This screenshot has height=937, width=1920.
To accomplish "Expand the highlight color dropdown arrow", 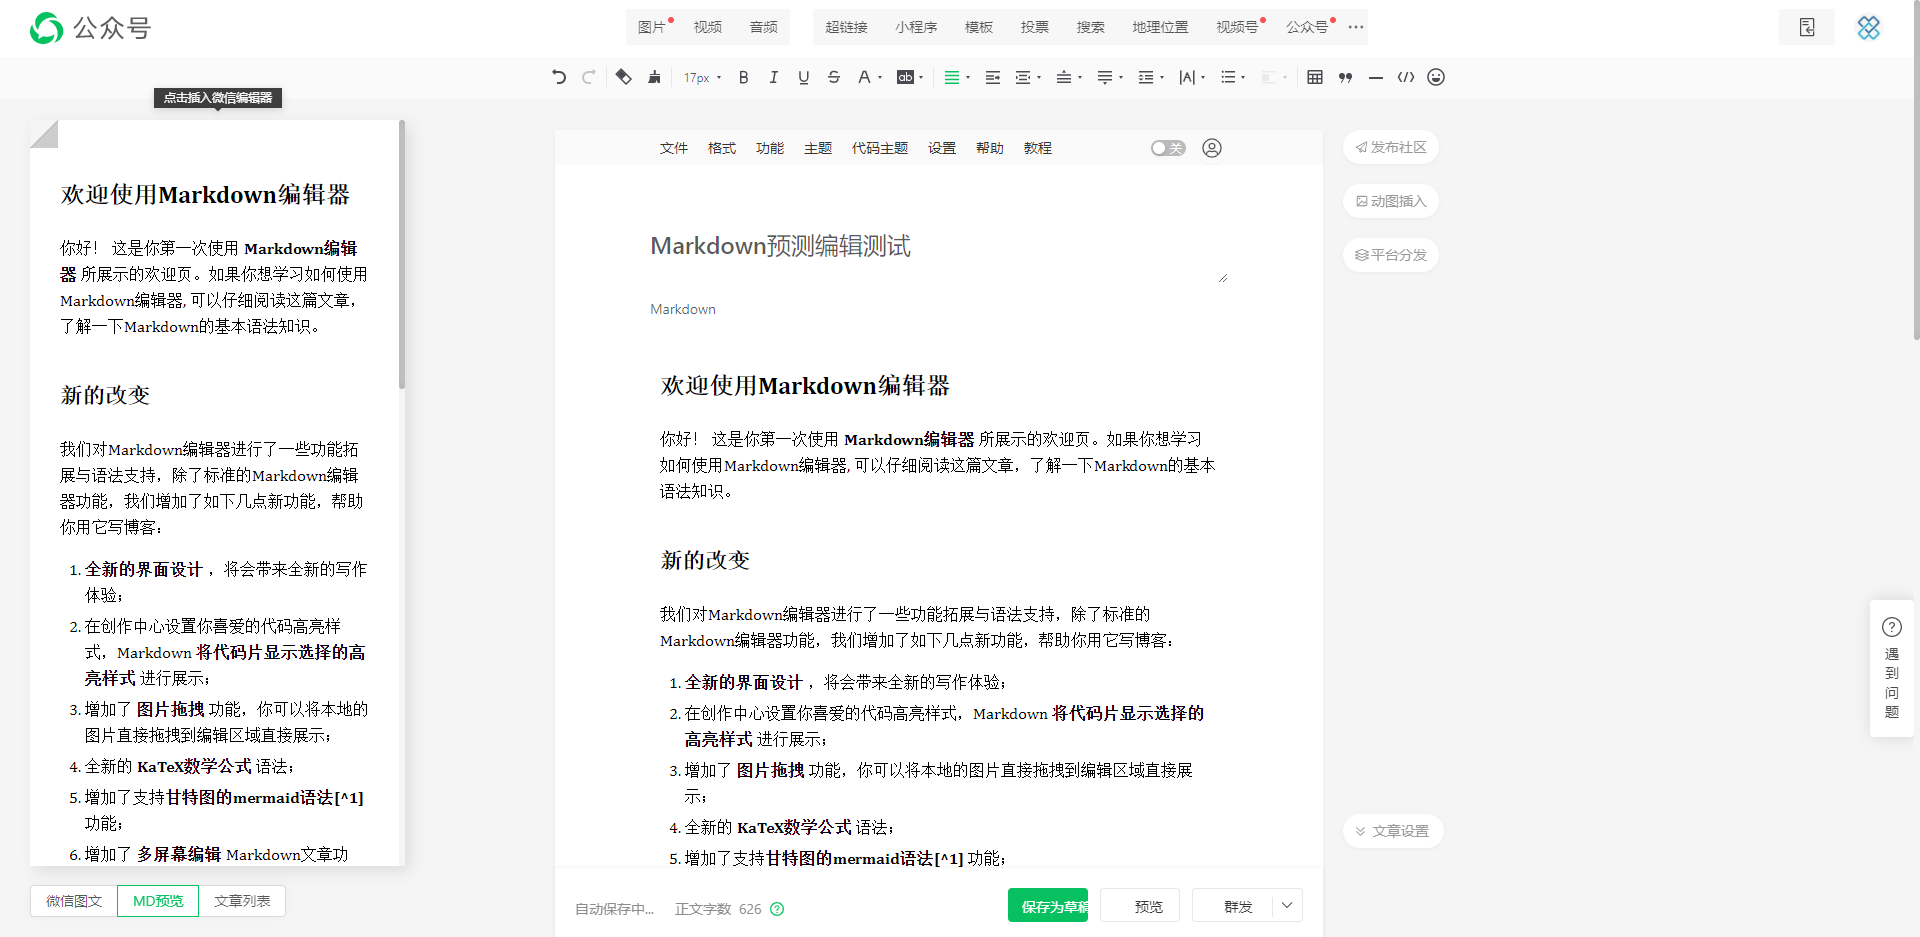I will point(921,78).
